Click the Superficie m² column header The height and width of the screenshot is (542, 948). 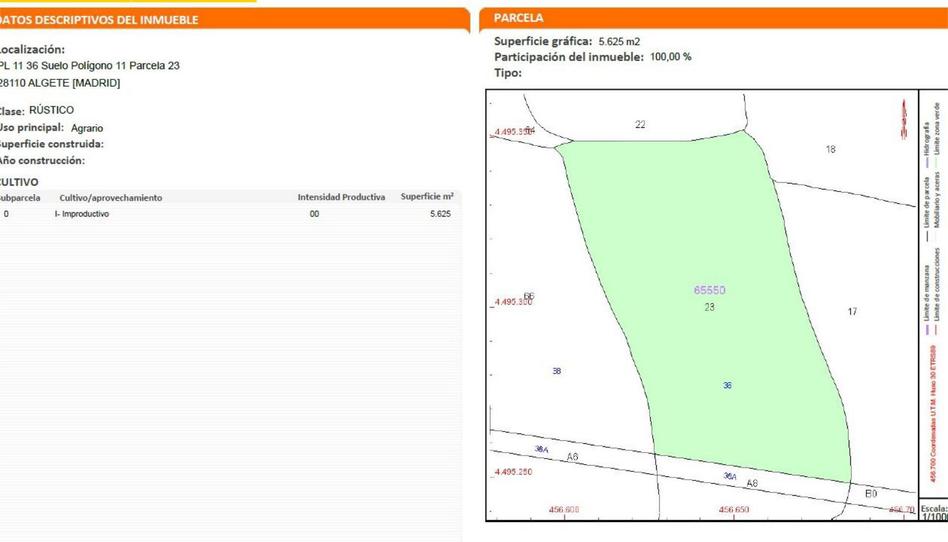coord(427,197)
